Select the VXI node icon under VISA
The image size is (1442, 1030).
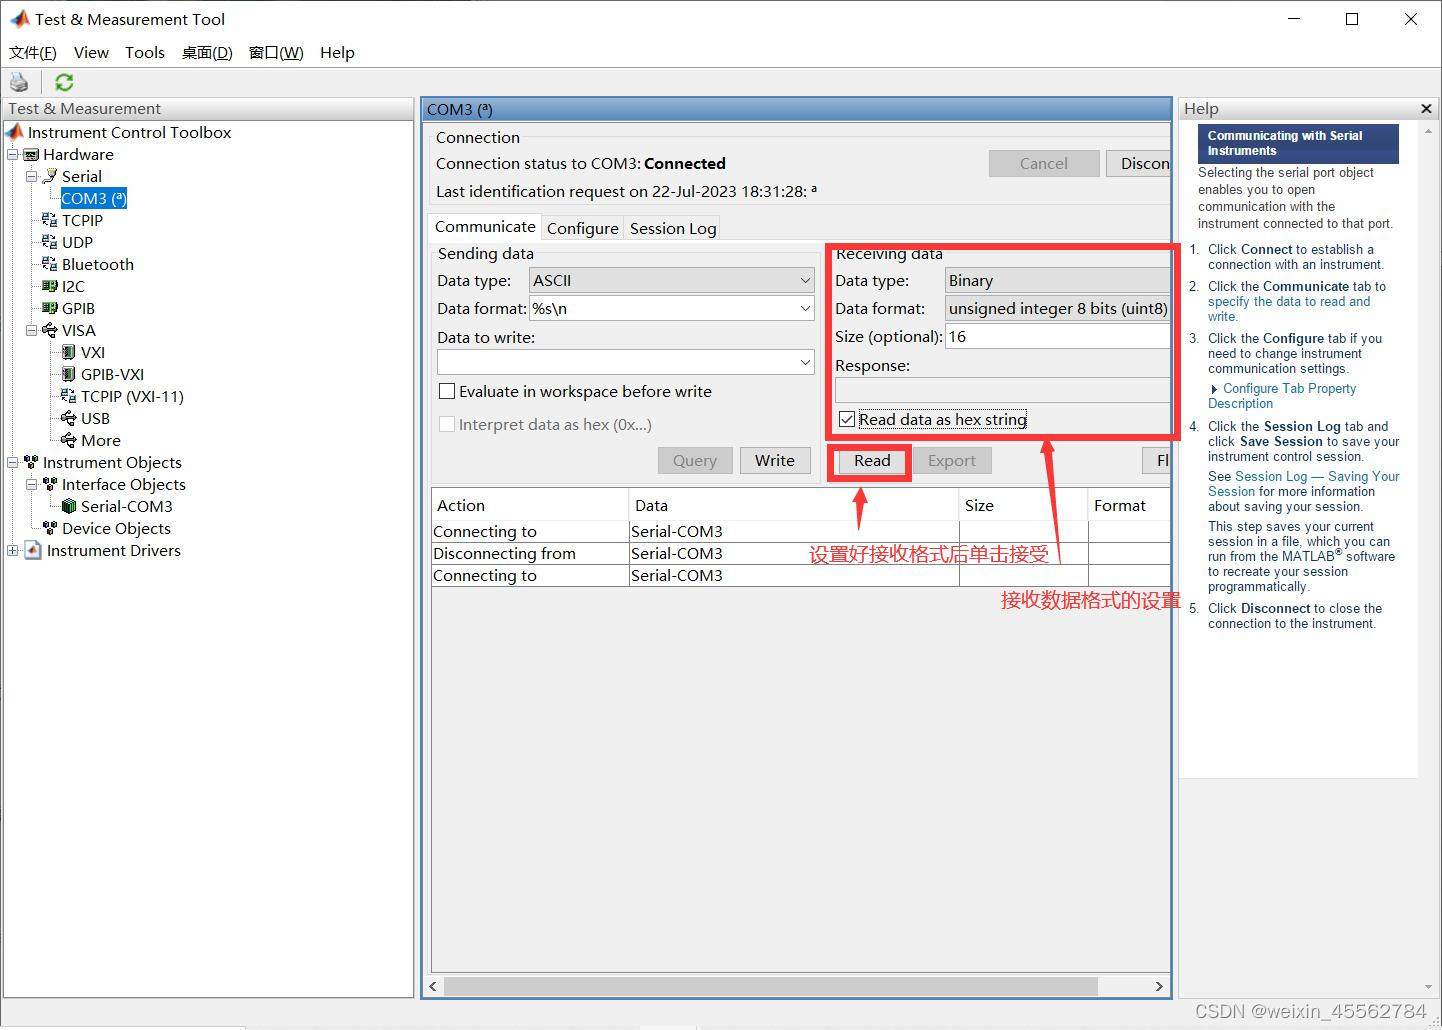[x=67, y=352]
